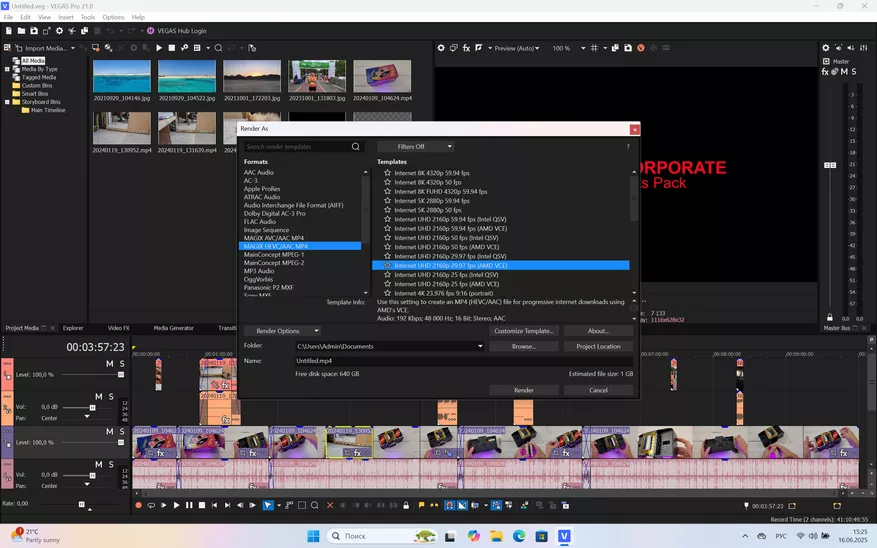The height and width of the screenshot is (548, 877).
Task: Star the Internet UHD 2160p 25 fps (Intel QSV) template
Action: [x=388, y=275]
